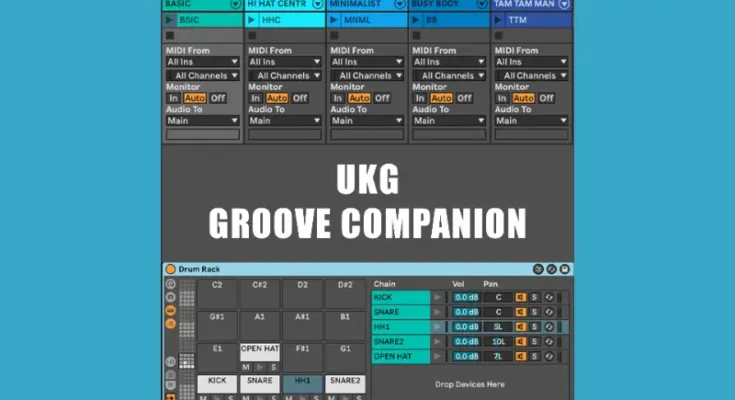Click the OPEN HAT chain volume field
This screenshot has height=400, width=735.
click(465, 356)
